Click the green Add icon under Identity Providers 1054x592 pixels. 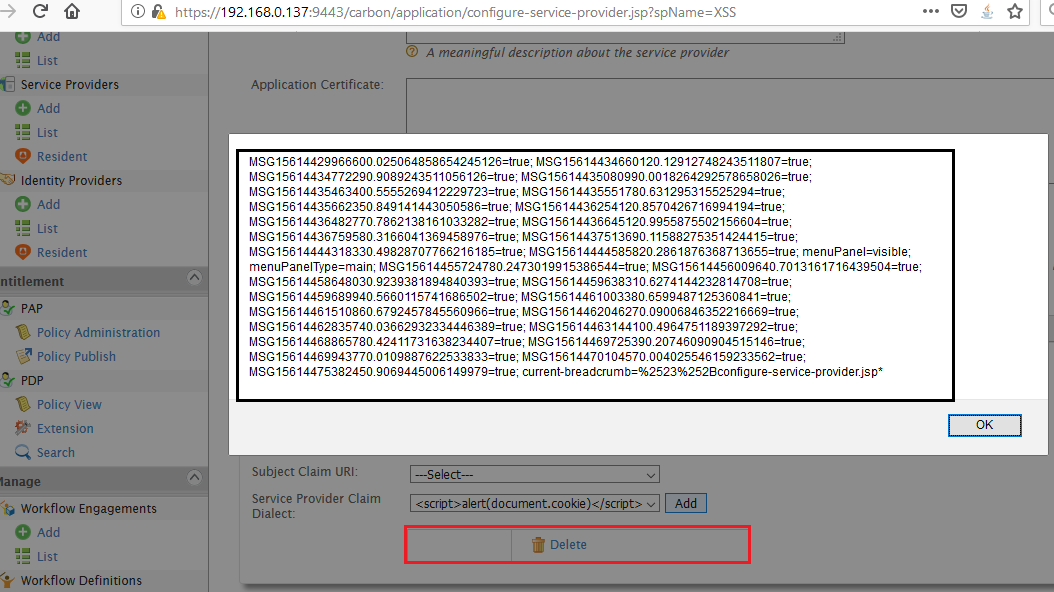pos(23,204)
